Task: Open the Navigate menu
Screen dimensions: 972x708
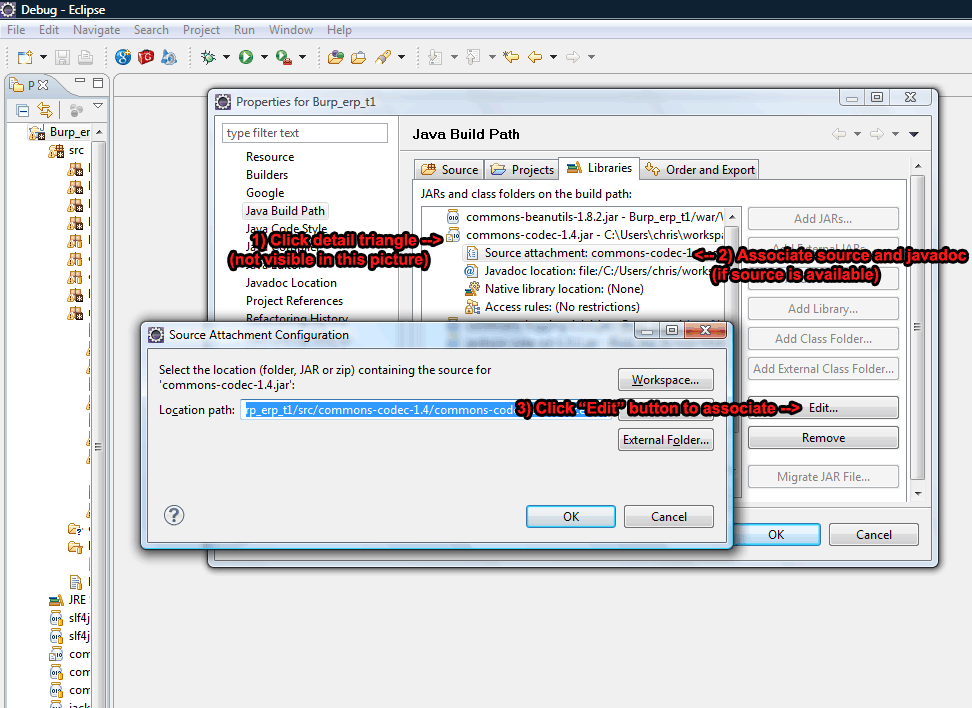Action: (x=96, y=30)
